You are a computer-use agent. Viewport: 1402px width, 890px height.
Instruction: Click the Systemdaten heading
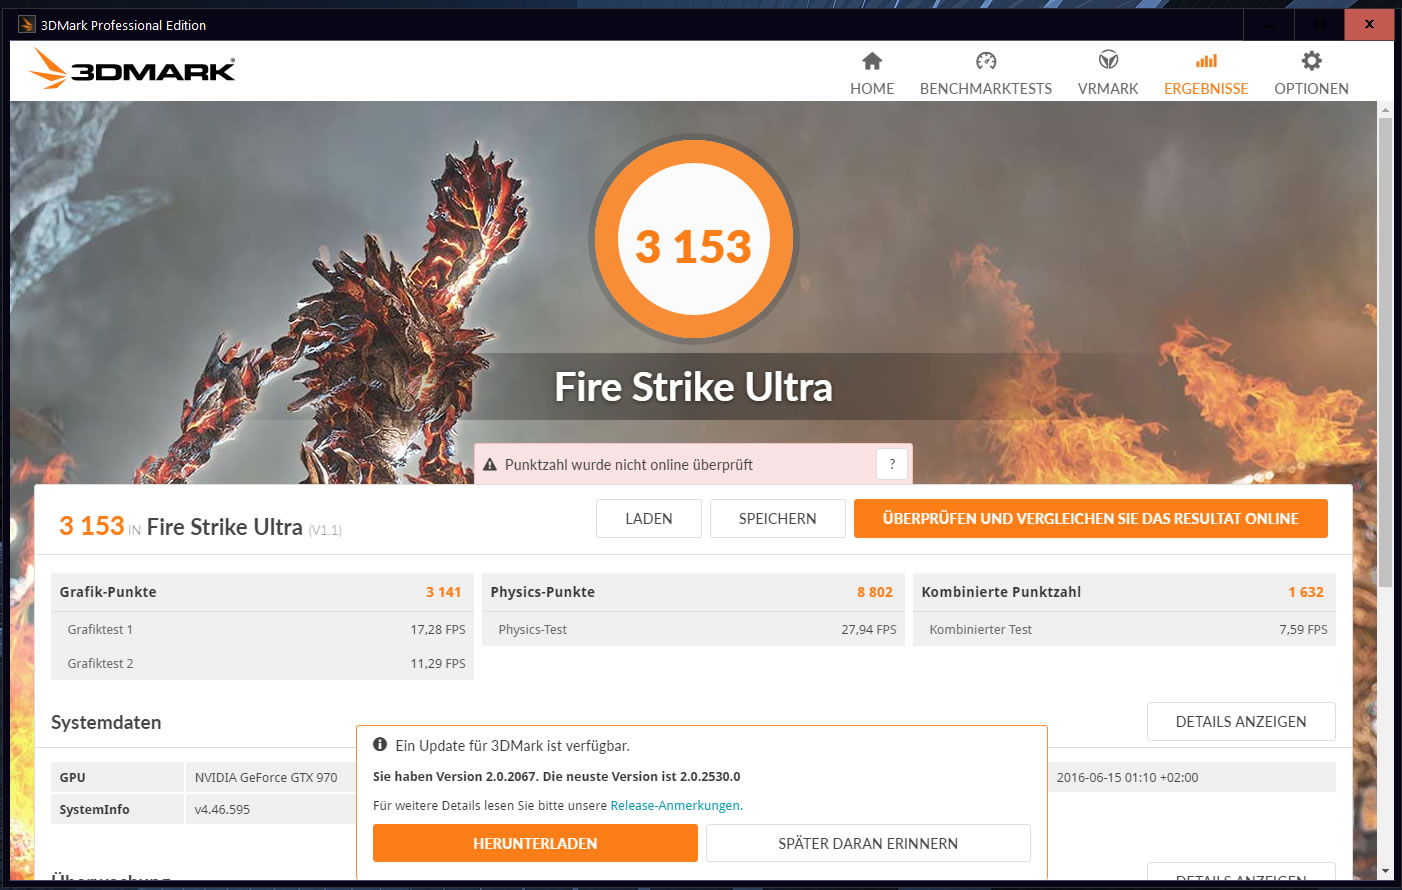pos(106,722)
